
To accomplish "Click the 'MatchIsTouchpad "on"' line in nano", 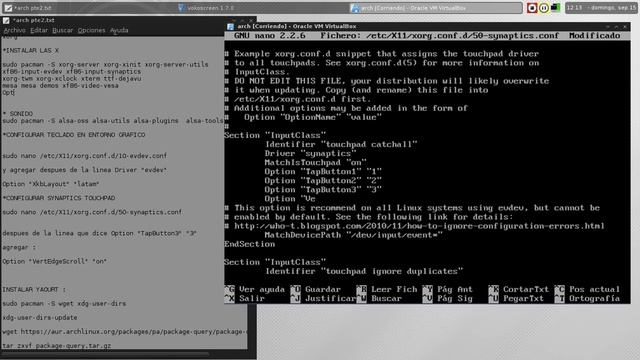I will [x=316, y=162].
